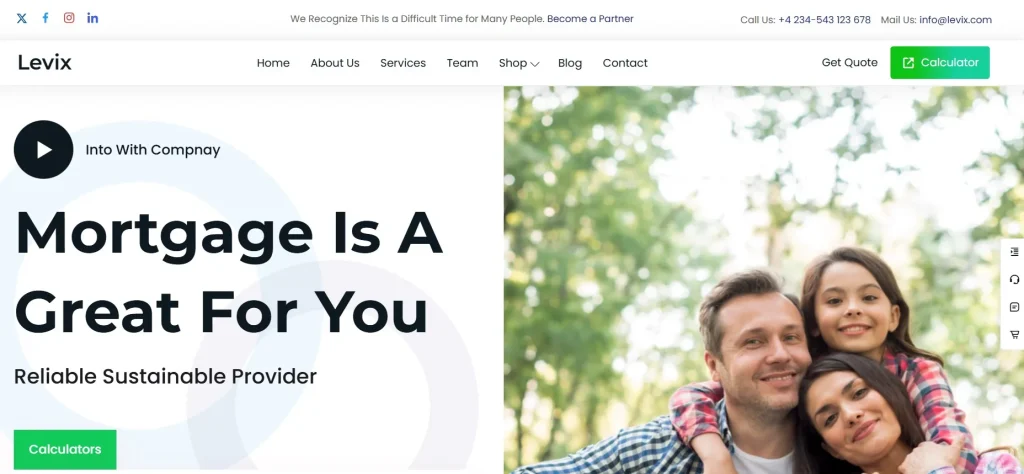Go to the Home menu item
Screen dimensions: 1024x474
tap(273, 63)
